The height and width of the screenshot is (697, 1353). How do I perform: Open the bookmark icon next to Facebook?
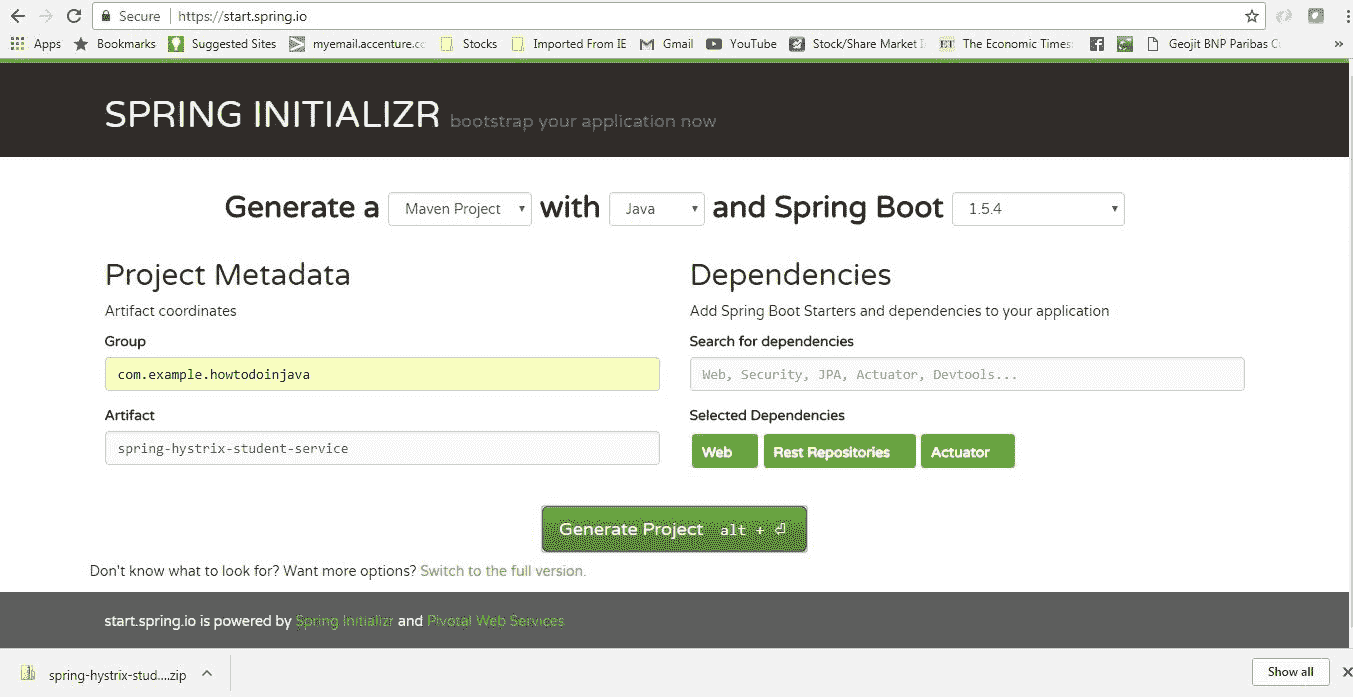coord(1125,44)
